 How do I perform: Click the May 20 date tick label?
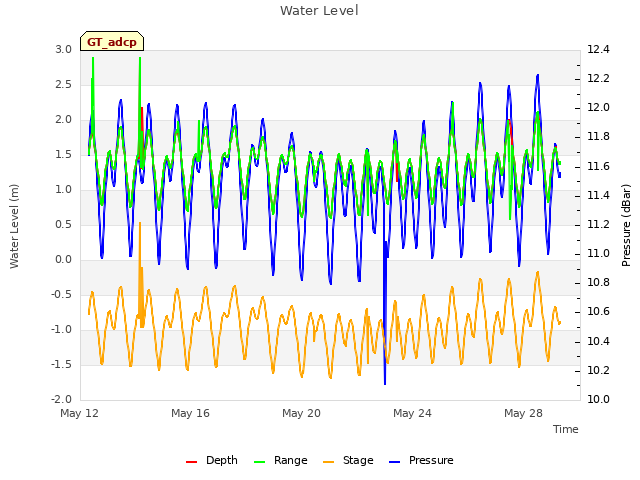tap(301, 413)
